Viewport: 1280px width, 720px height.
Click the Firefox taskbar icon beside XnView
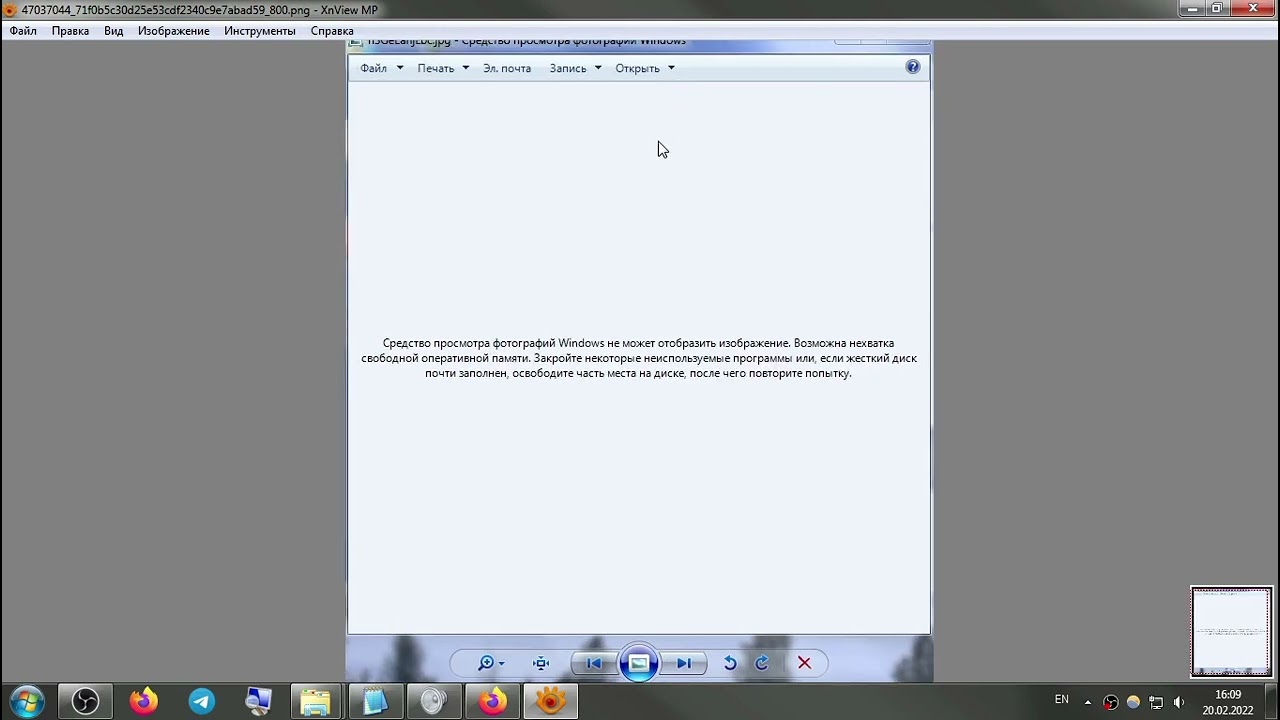[x=492, y=701]
